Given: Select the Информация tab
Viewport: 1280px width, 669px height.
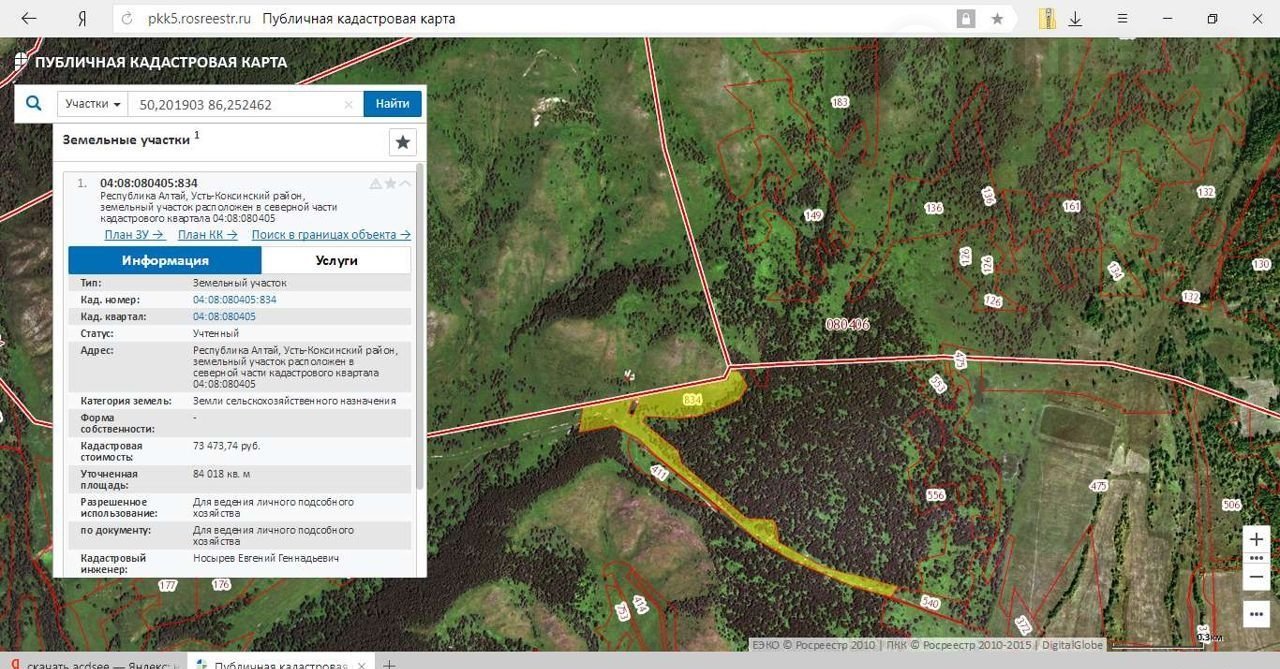Looking at the screenshot, I should pyautogui.click(x=165, y=260).
